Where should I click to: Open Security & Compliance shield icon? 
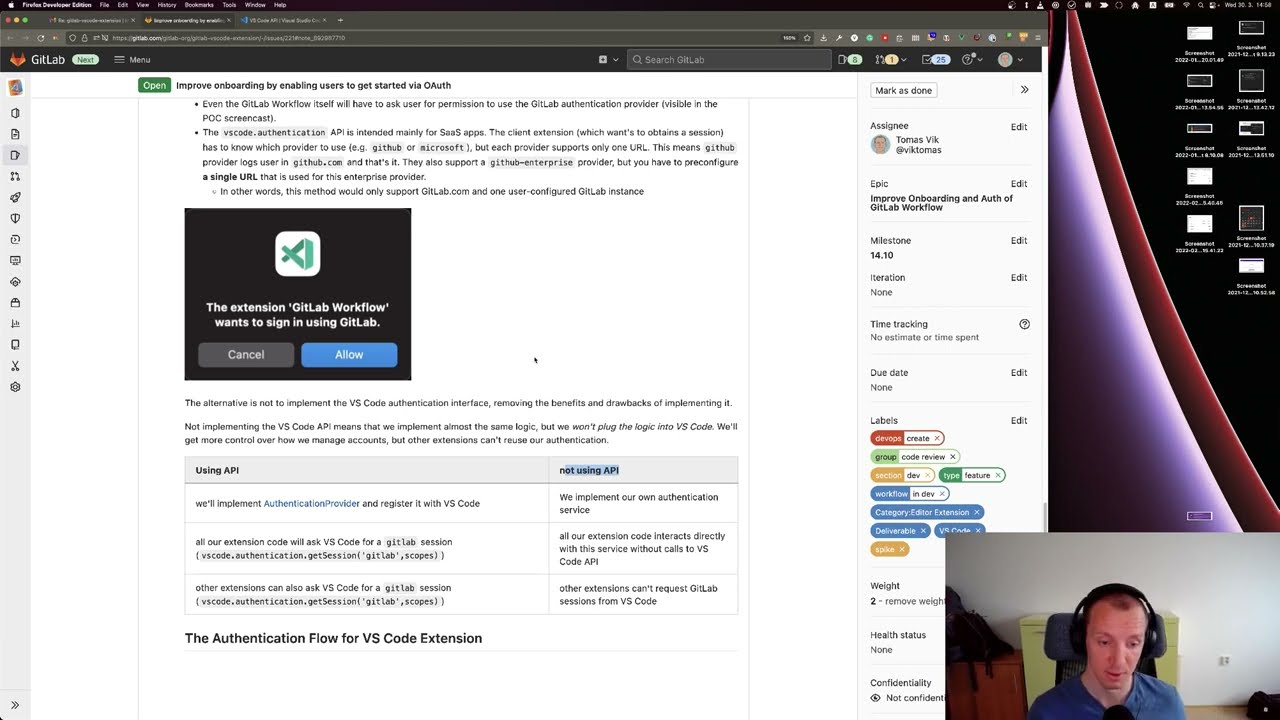[x=15, y=218]
